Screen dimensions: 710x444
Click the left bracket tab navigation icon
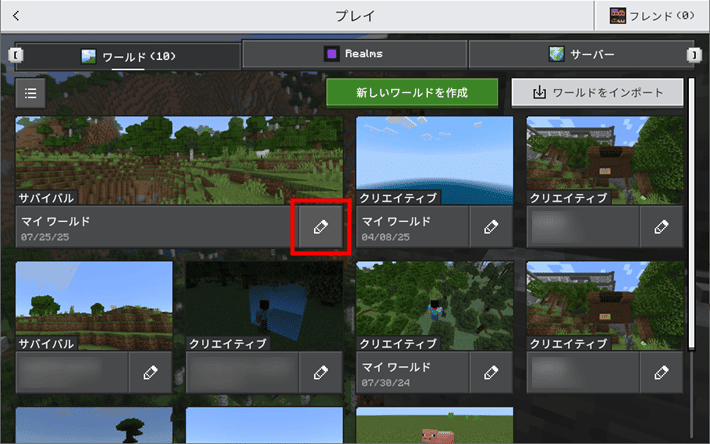(x=15, y=55)
